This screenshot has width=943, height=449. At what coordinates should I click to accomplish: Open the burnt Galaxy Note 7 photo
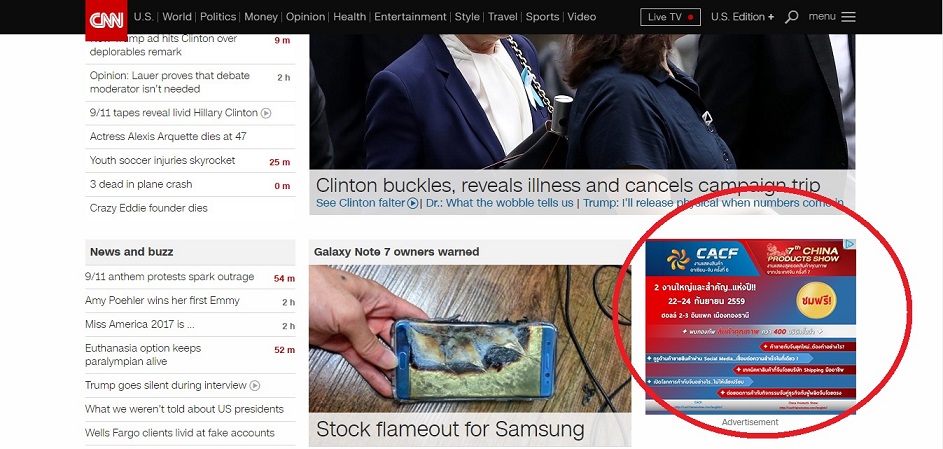470,339
